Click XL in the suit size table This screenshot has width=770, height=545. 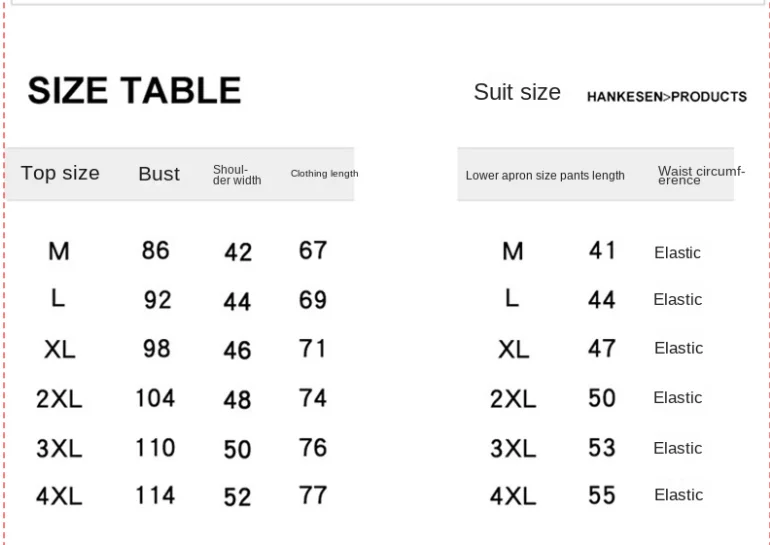coord(513,350)
